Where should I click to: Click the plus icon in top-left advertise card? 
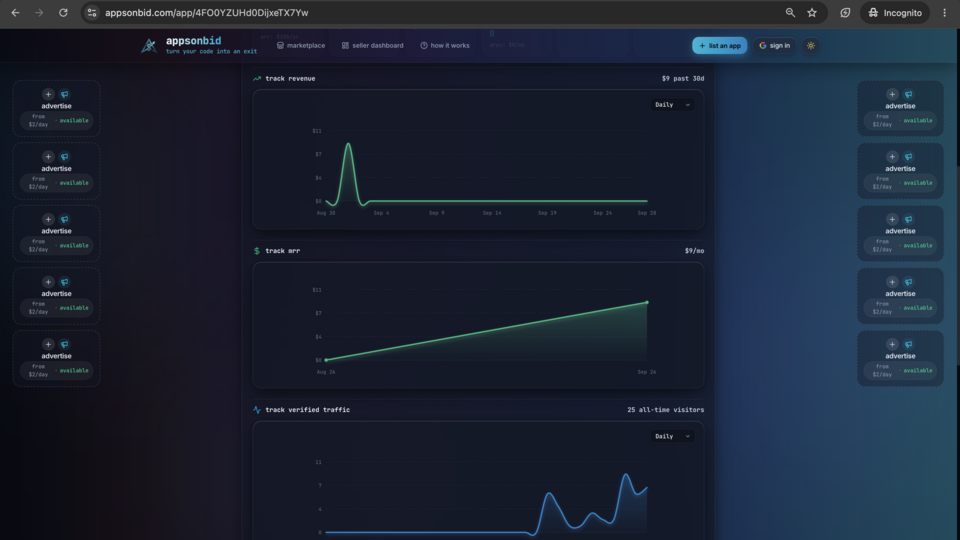[x=48, y=94]
